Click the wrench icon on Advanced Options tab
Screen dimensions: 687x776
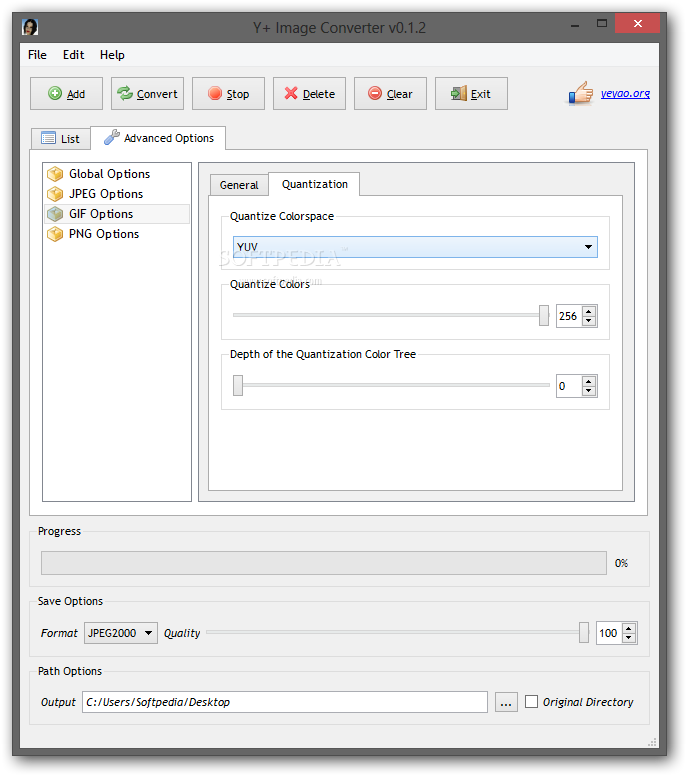tap(111, 137)
